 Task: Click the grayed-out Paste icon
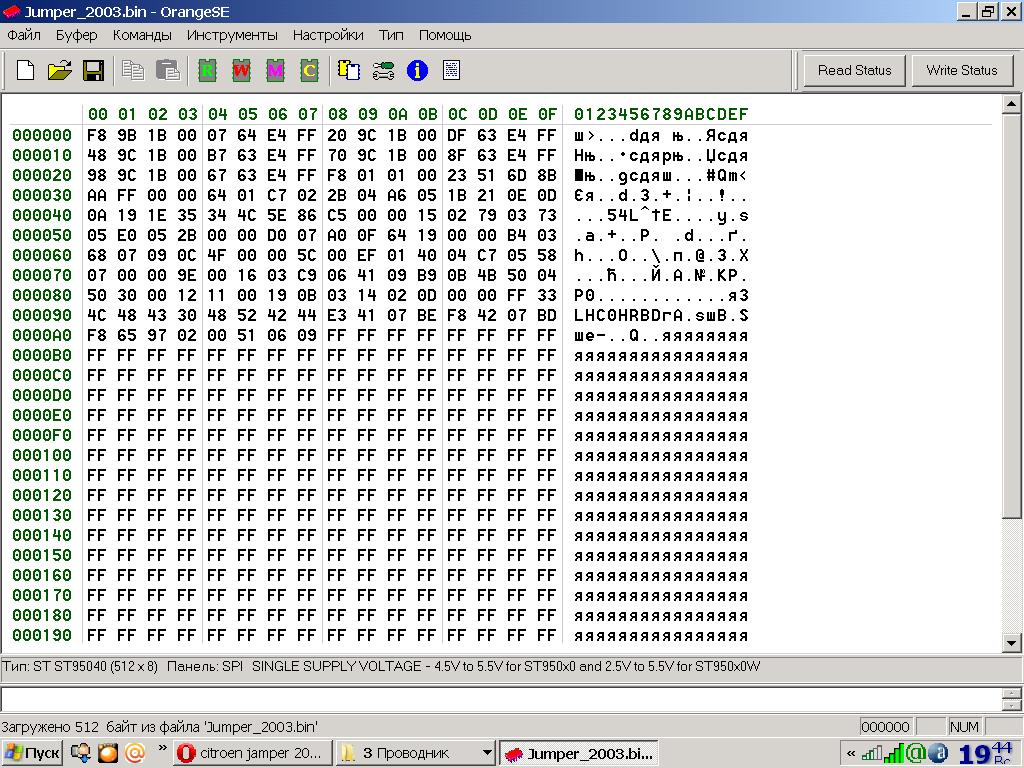tap(168, 70)
